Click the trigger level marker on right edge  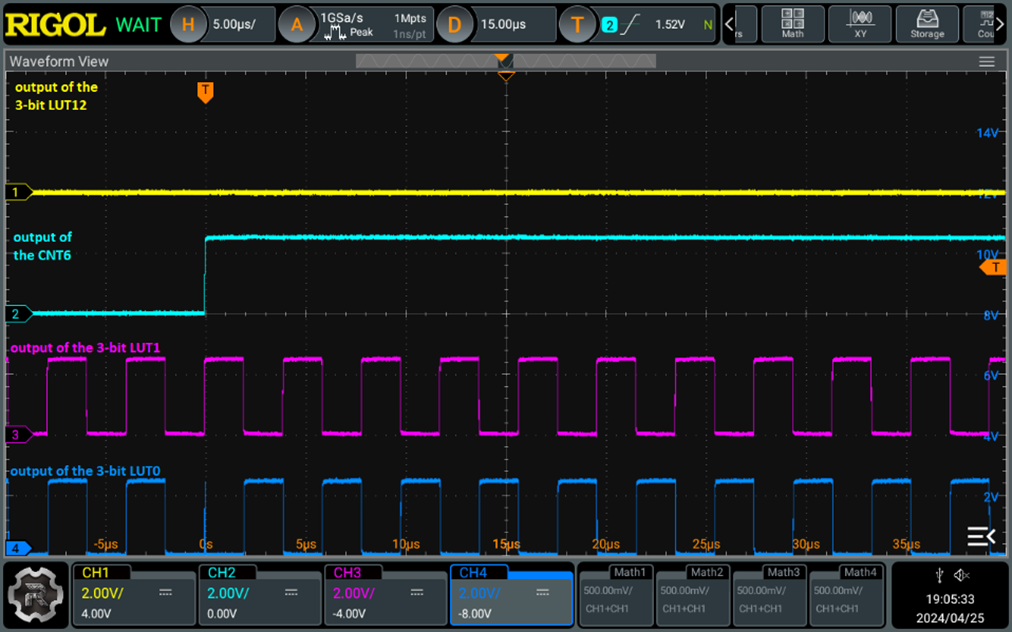(993, 267)
